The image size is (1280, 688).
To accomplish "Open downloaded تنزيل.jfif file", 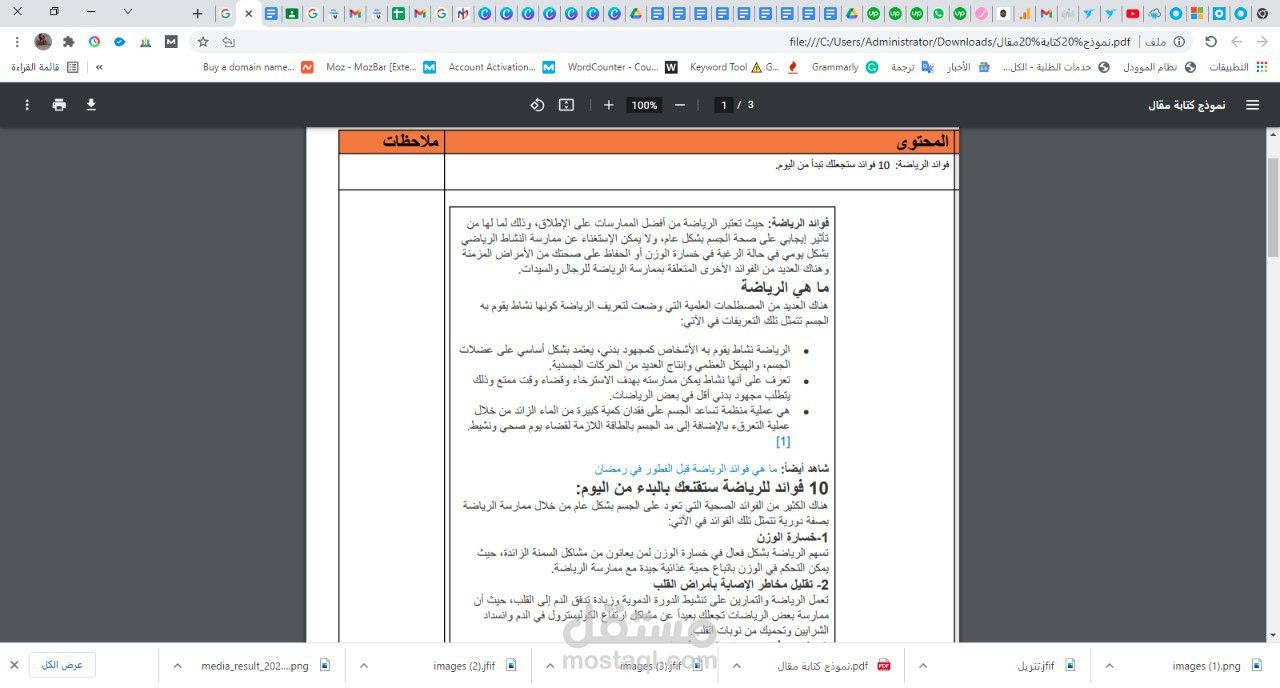I will point(1046,665).
